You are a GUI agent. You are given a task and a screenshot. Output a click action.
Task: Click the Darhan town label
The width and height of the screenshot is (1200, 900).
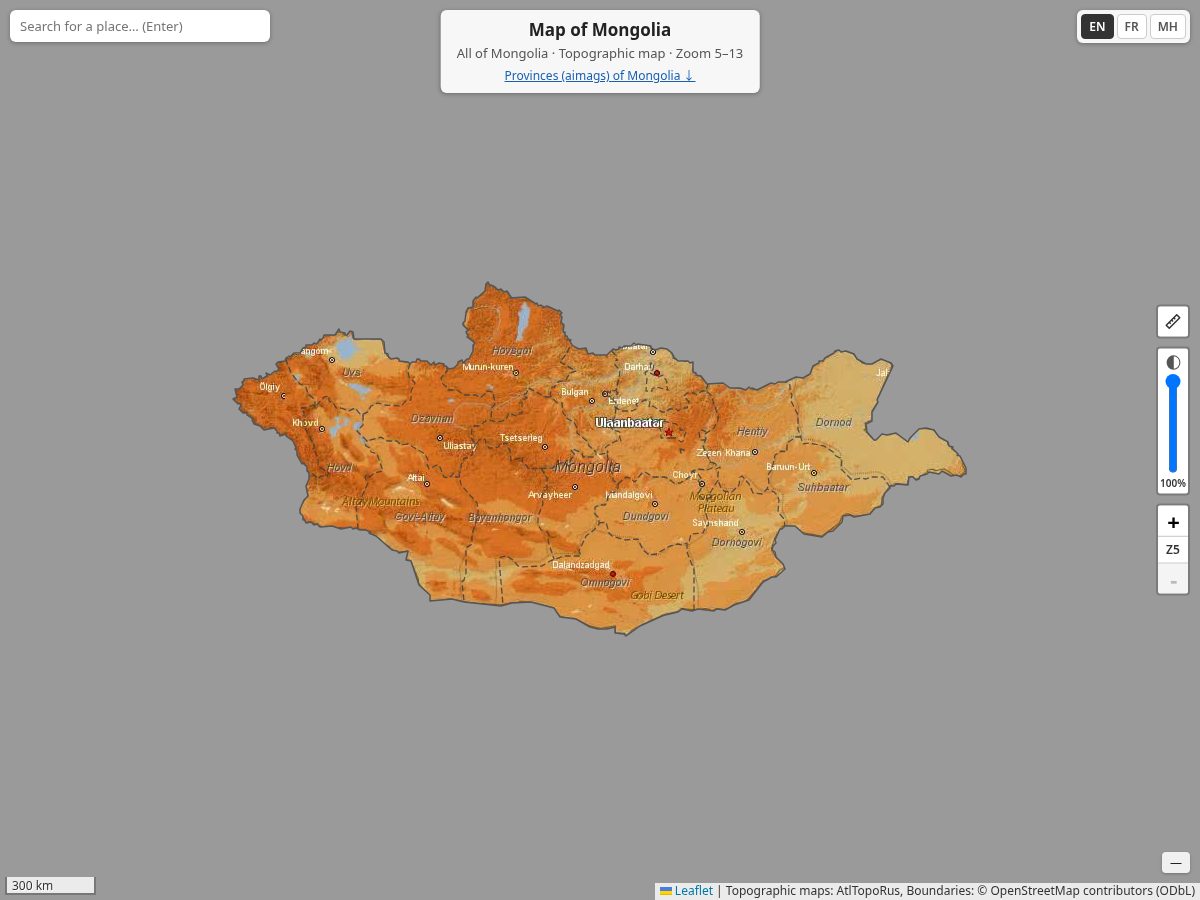pyautogui.click(x=638, y=367)
